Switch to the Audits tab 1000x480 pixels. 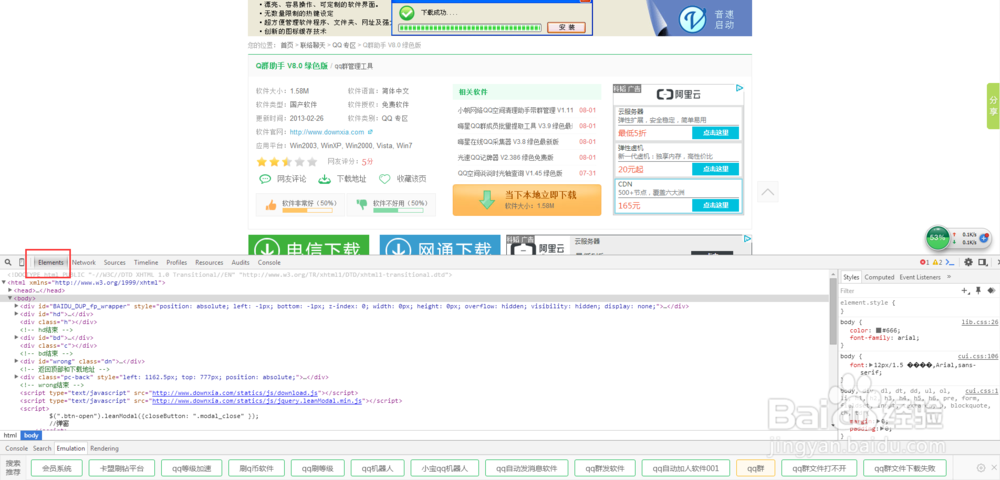tap(240, 263)
